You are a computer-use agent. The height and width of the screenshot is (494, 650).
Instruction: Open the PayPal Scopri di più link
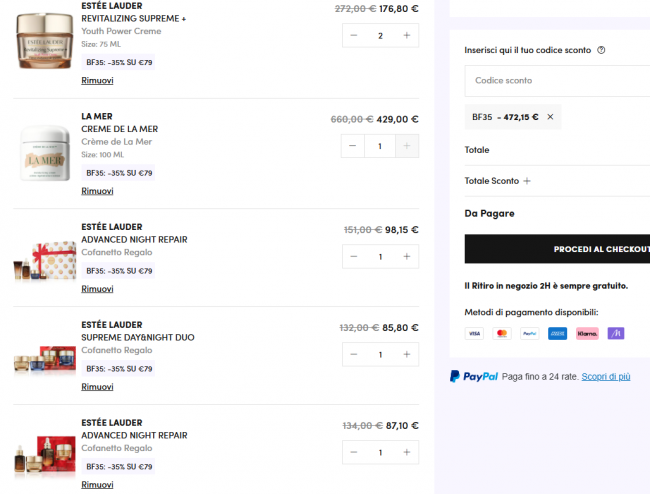606,377
